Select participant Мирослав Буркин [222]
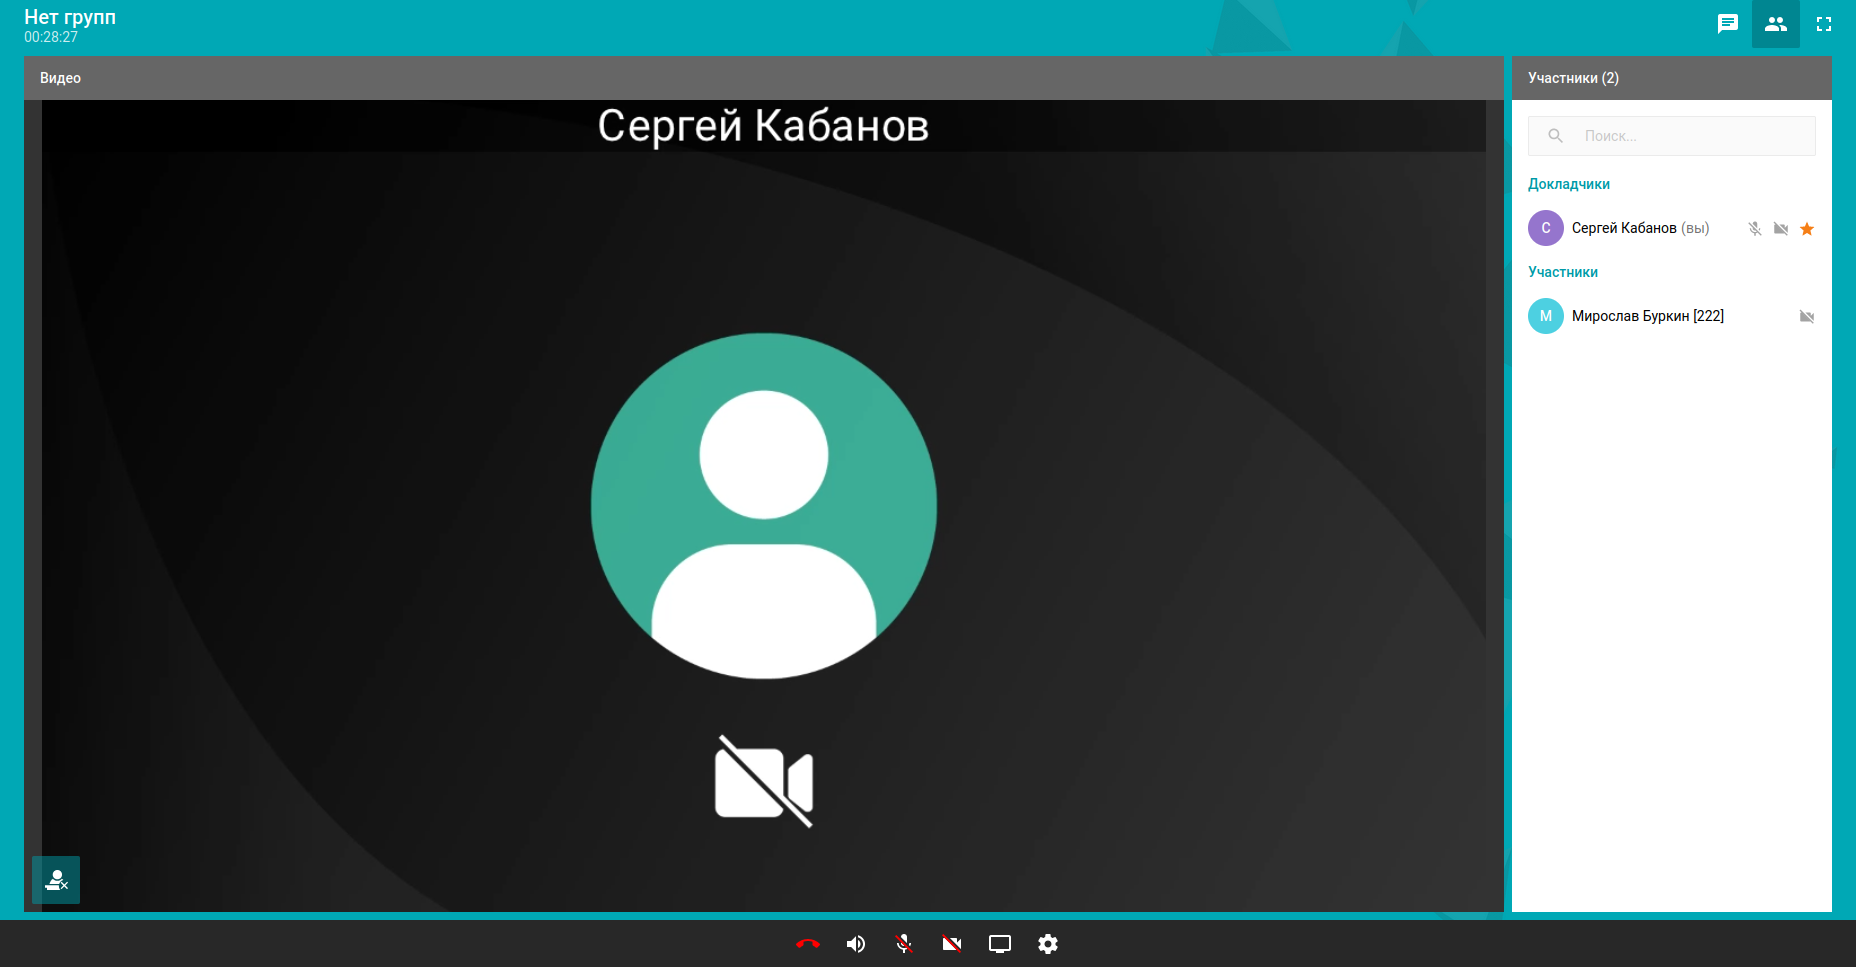Viewport: 1856px width, 967px height. (x=1647, y=316)
